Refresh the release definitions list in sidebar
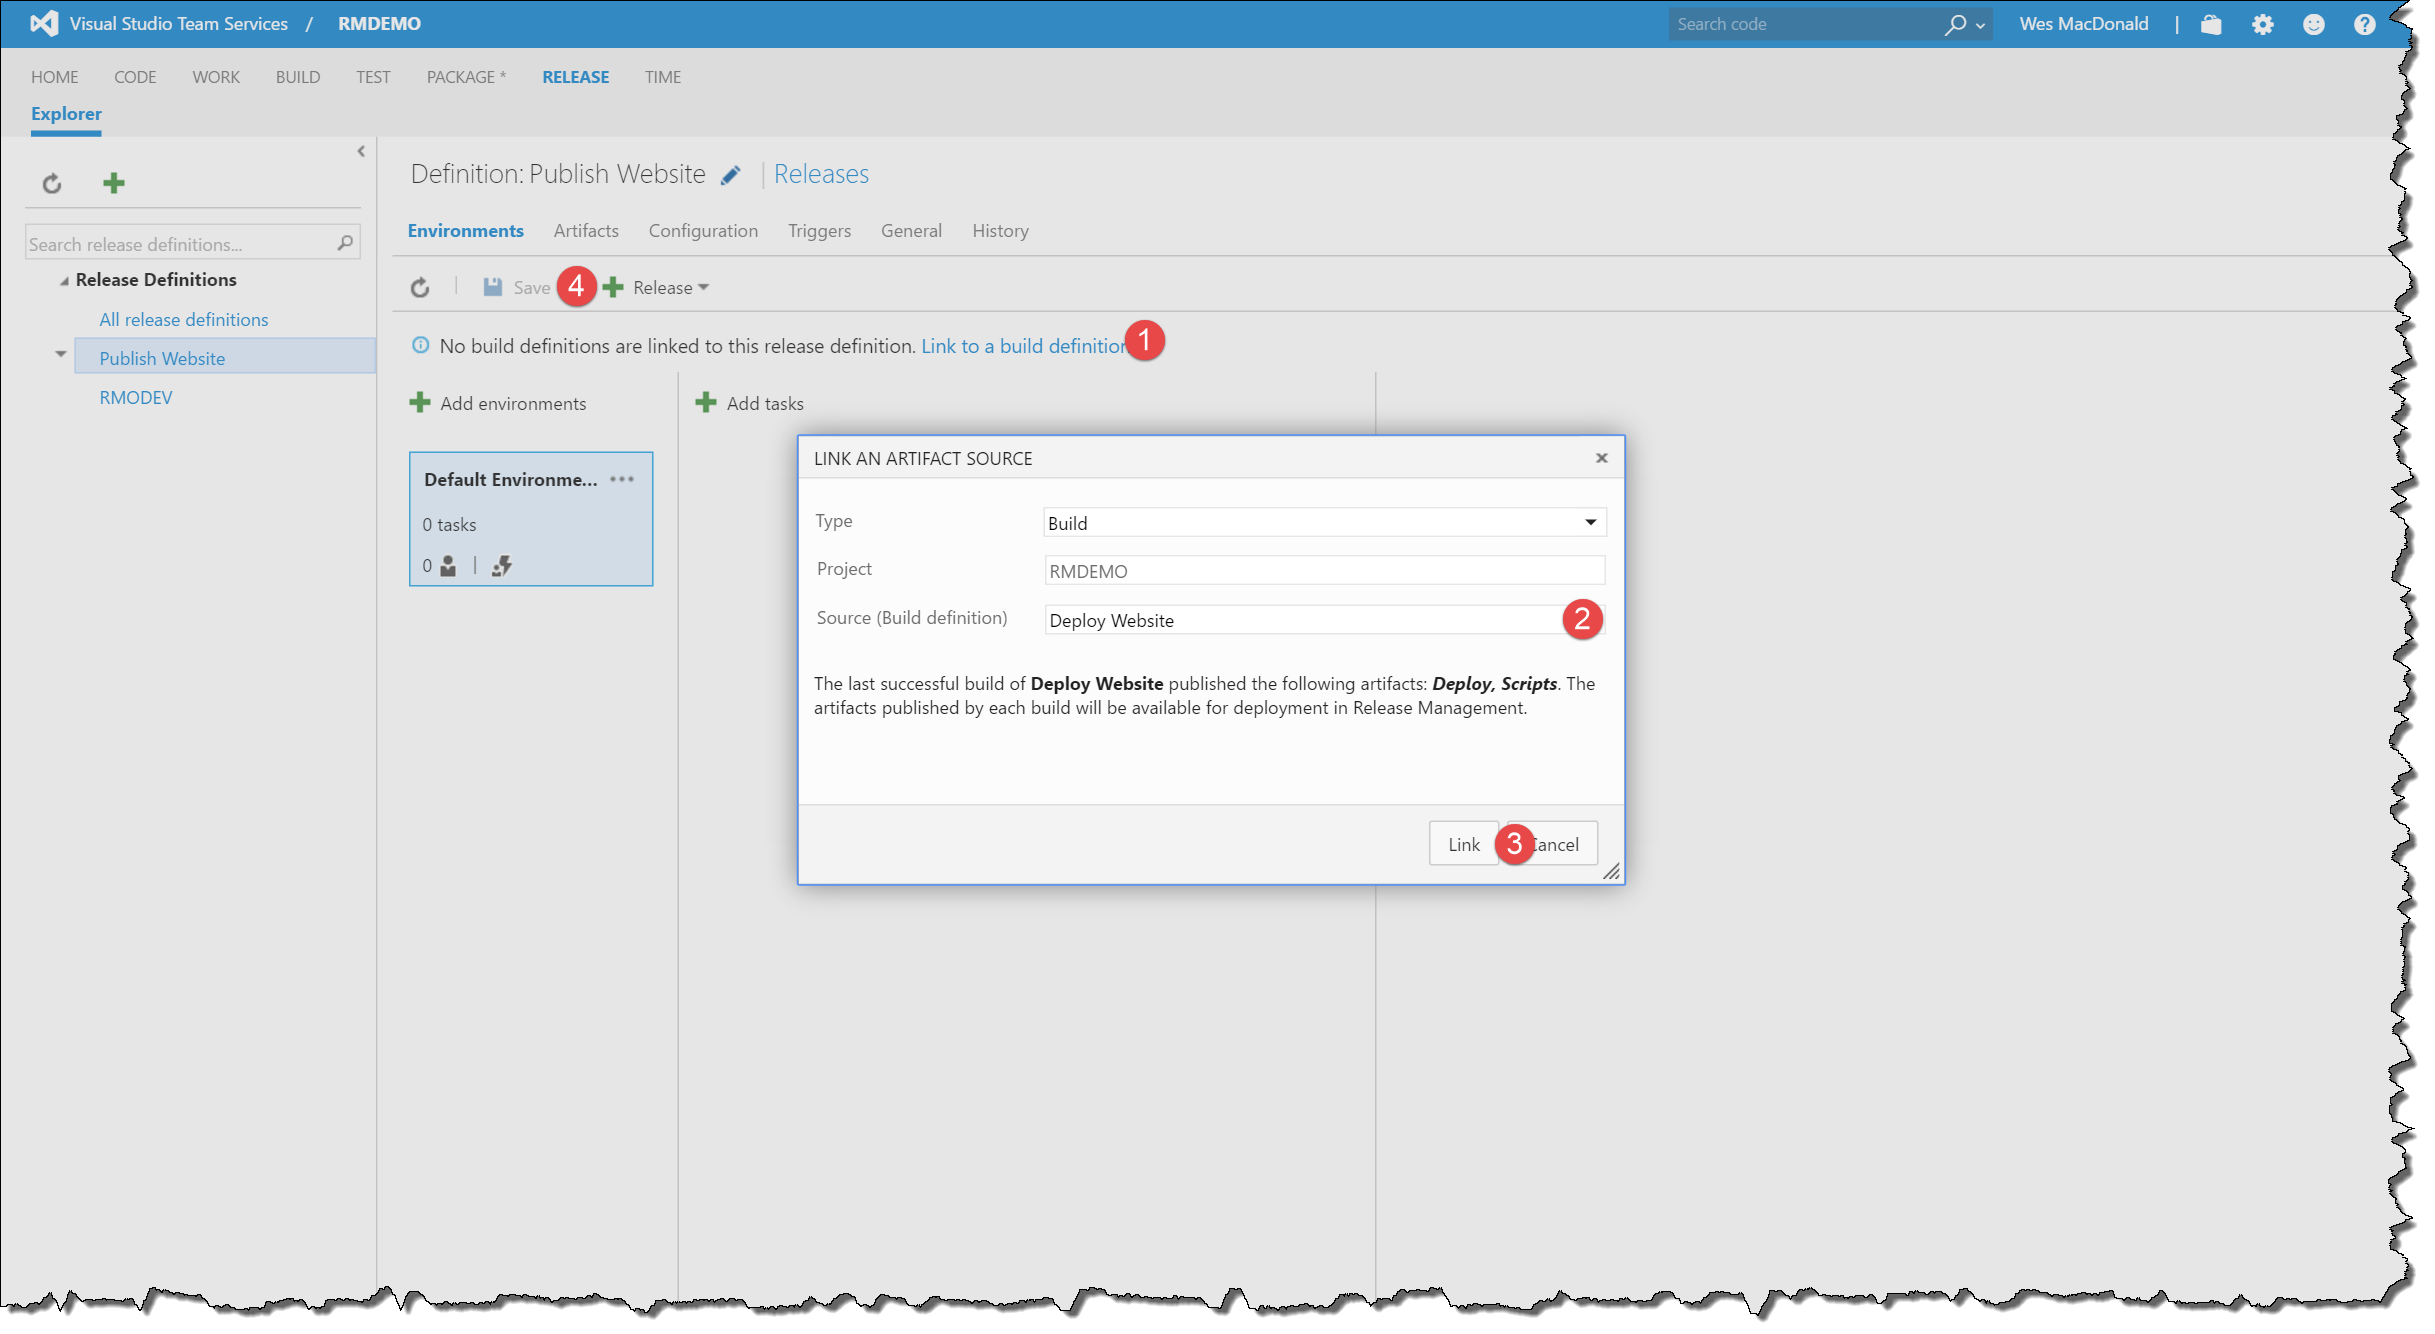The height and width of the screenshot is (1334, 2435). click(52, 184)
